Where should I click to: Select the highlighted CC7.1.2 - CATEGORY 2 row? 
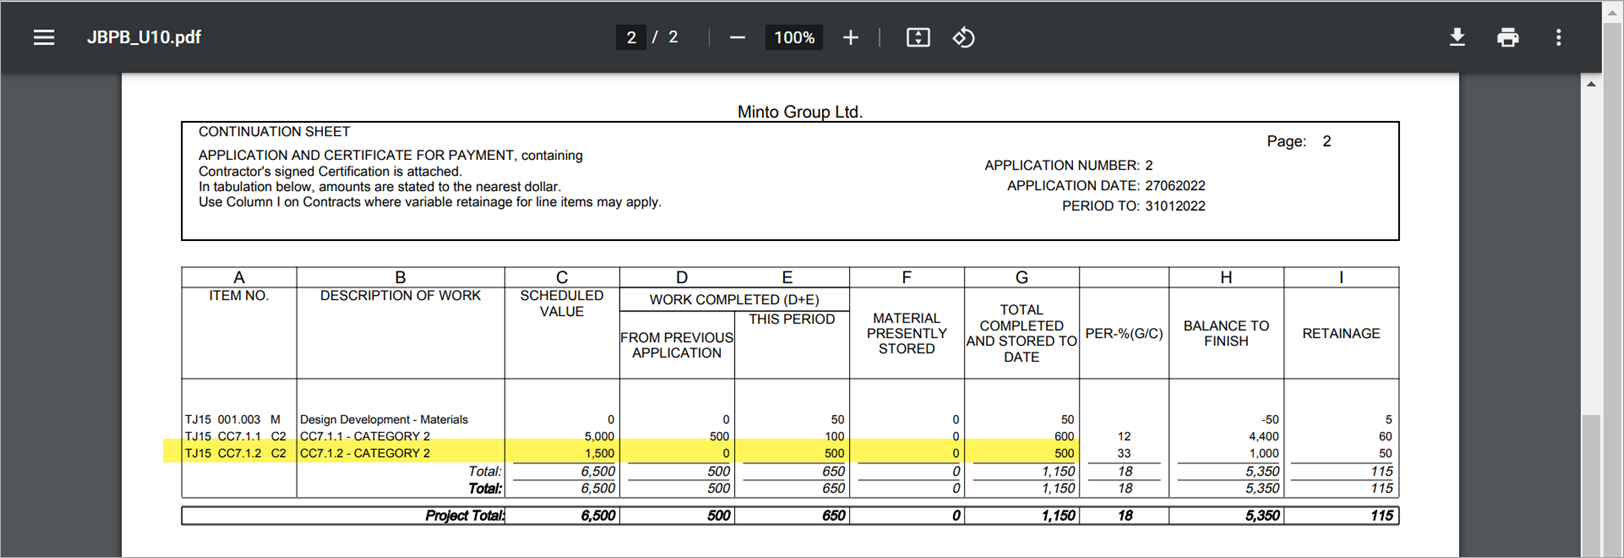pyautogui.click(x=365, y=453)
